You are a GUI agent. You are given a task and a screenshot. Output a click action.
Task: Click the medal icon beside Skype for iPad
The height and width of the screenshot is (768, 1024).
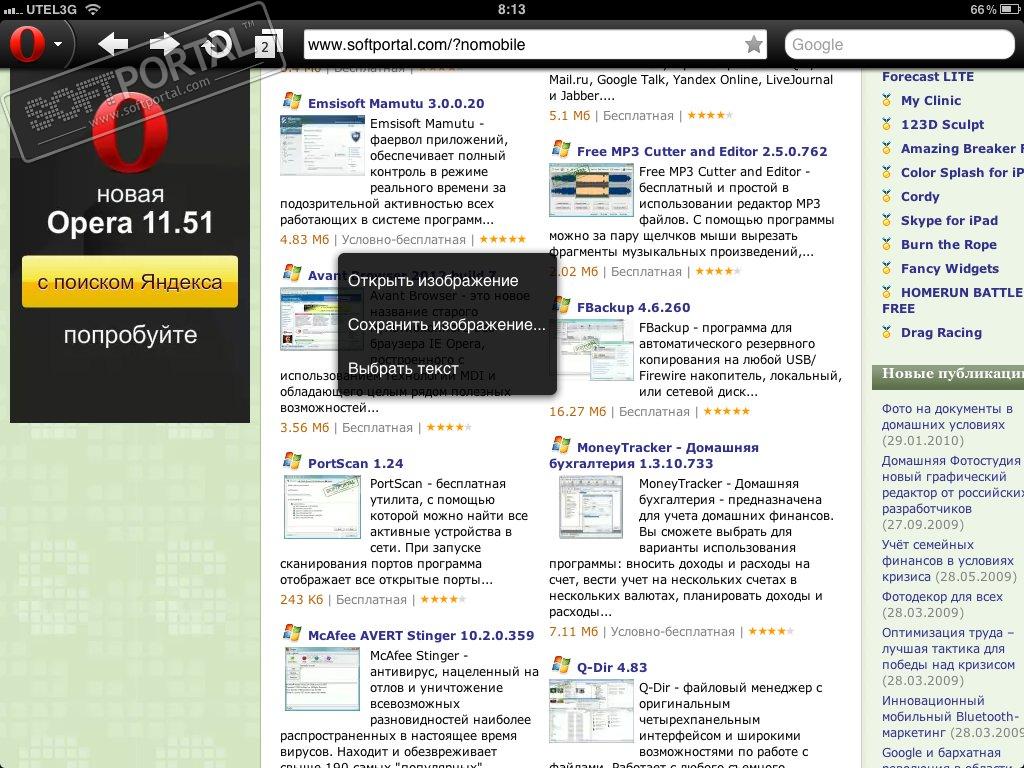point(886,220)
